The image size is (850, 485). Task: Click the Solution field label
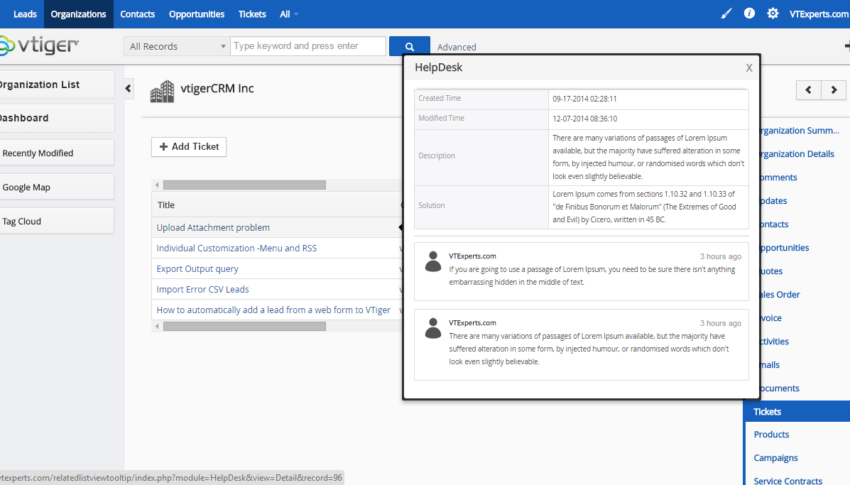(x=432, y=205)
